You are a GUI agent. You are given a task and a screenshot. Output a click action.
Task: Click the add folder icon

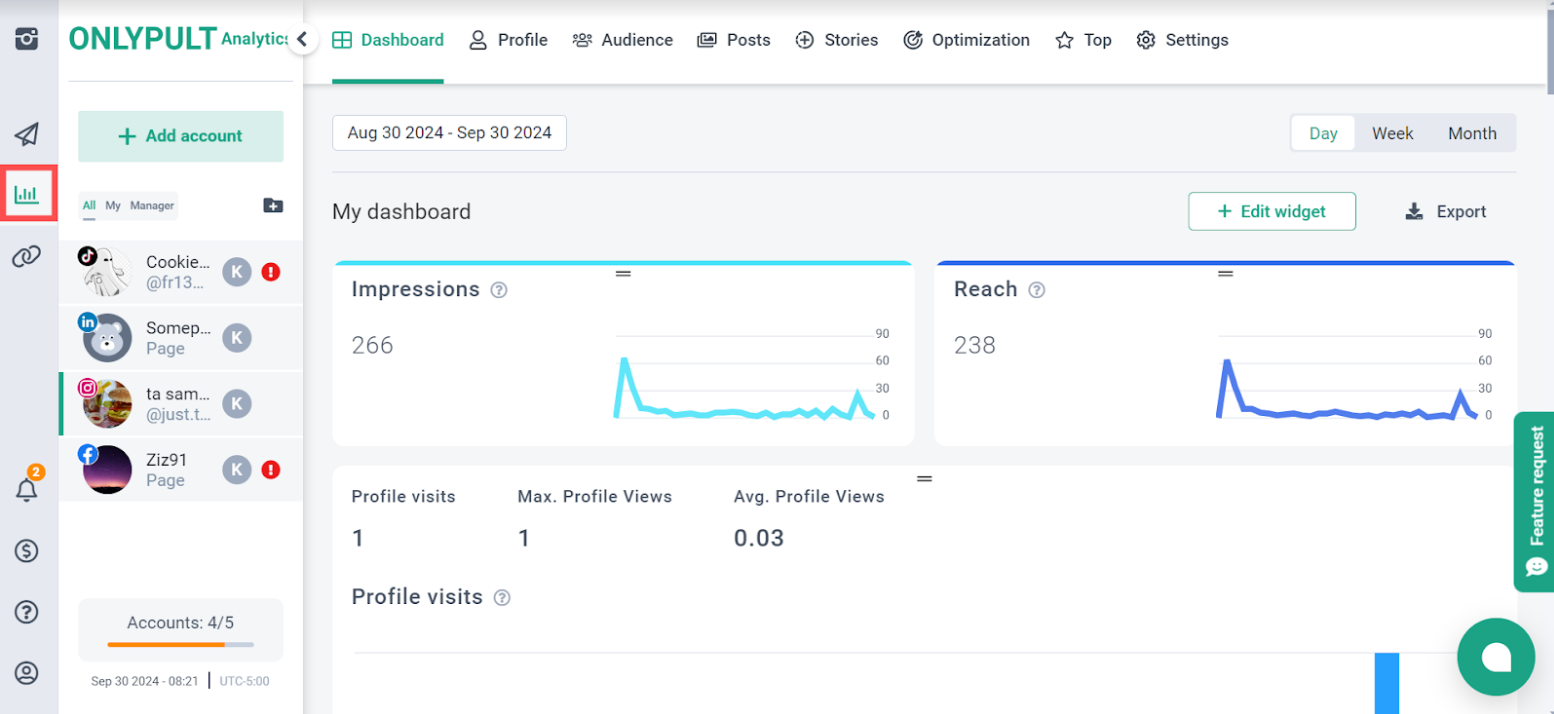[273, 205]
